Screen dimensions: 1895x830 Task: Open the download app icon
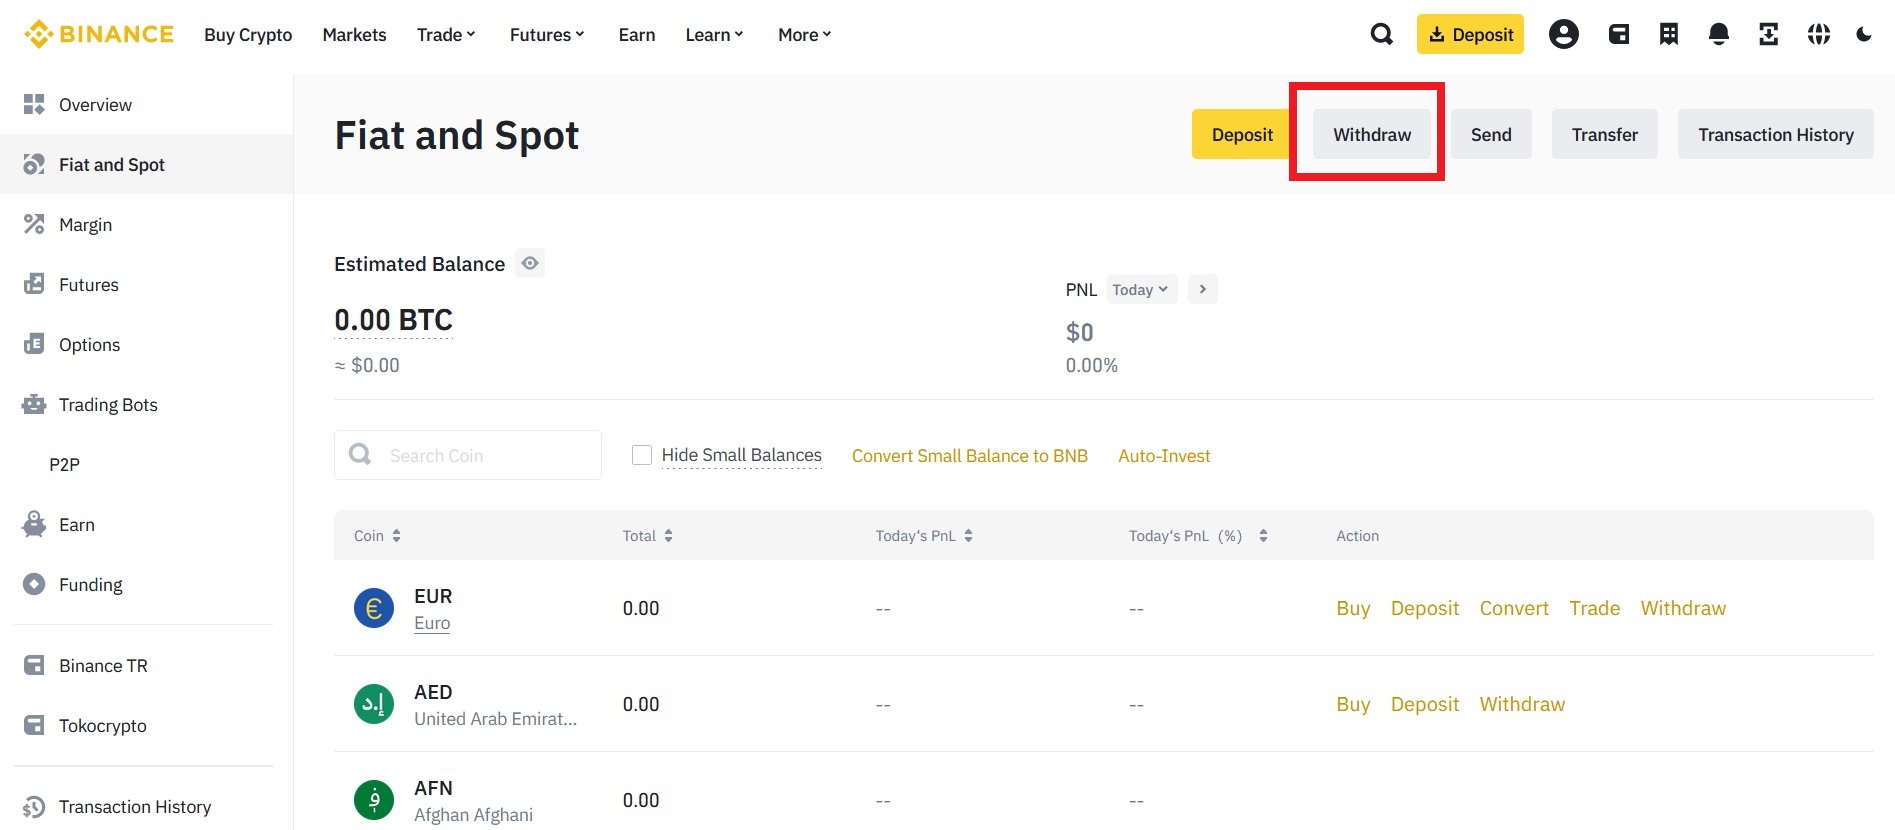(1769, 34)
